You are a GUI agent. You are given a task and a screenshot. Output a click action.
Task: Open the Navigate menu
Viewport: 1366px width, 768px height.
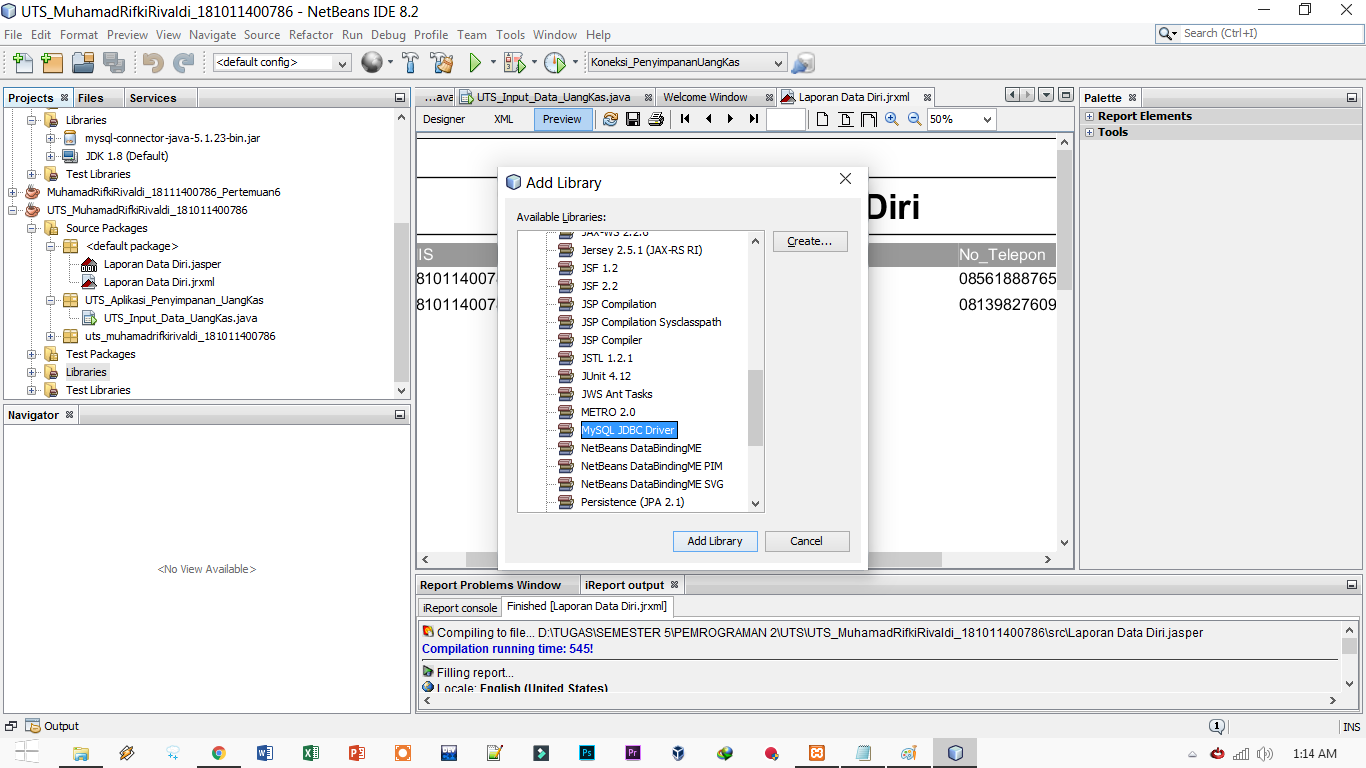[212, 34]
